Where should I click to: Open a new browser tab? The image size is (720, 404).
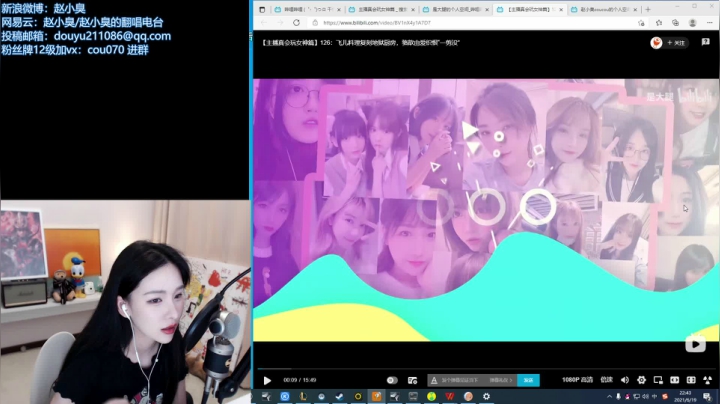[648, 9]
